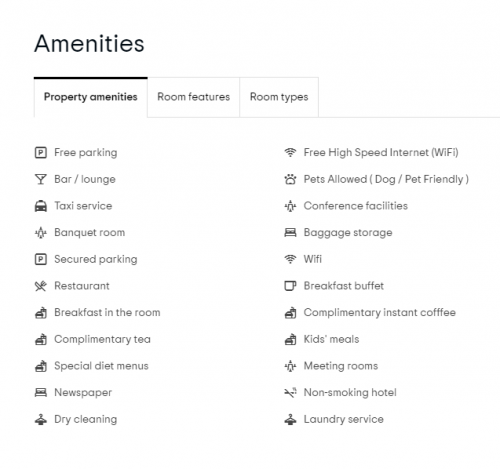The image size is (500, 469).
Task: Click the Bar / lounge cocktail glass icon
Action: coord(41,179)
